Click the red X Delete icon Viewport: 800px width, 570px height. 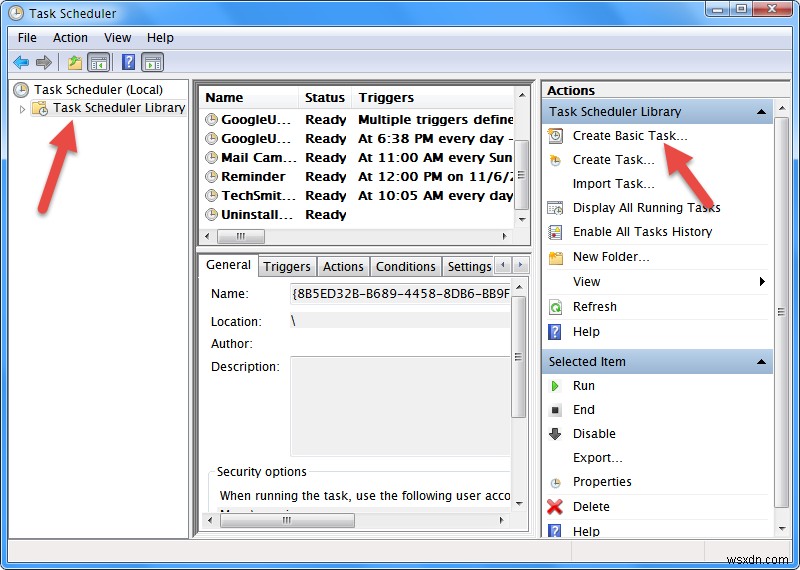tap(555, 507)
